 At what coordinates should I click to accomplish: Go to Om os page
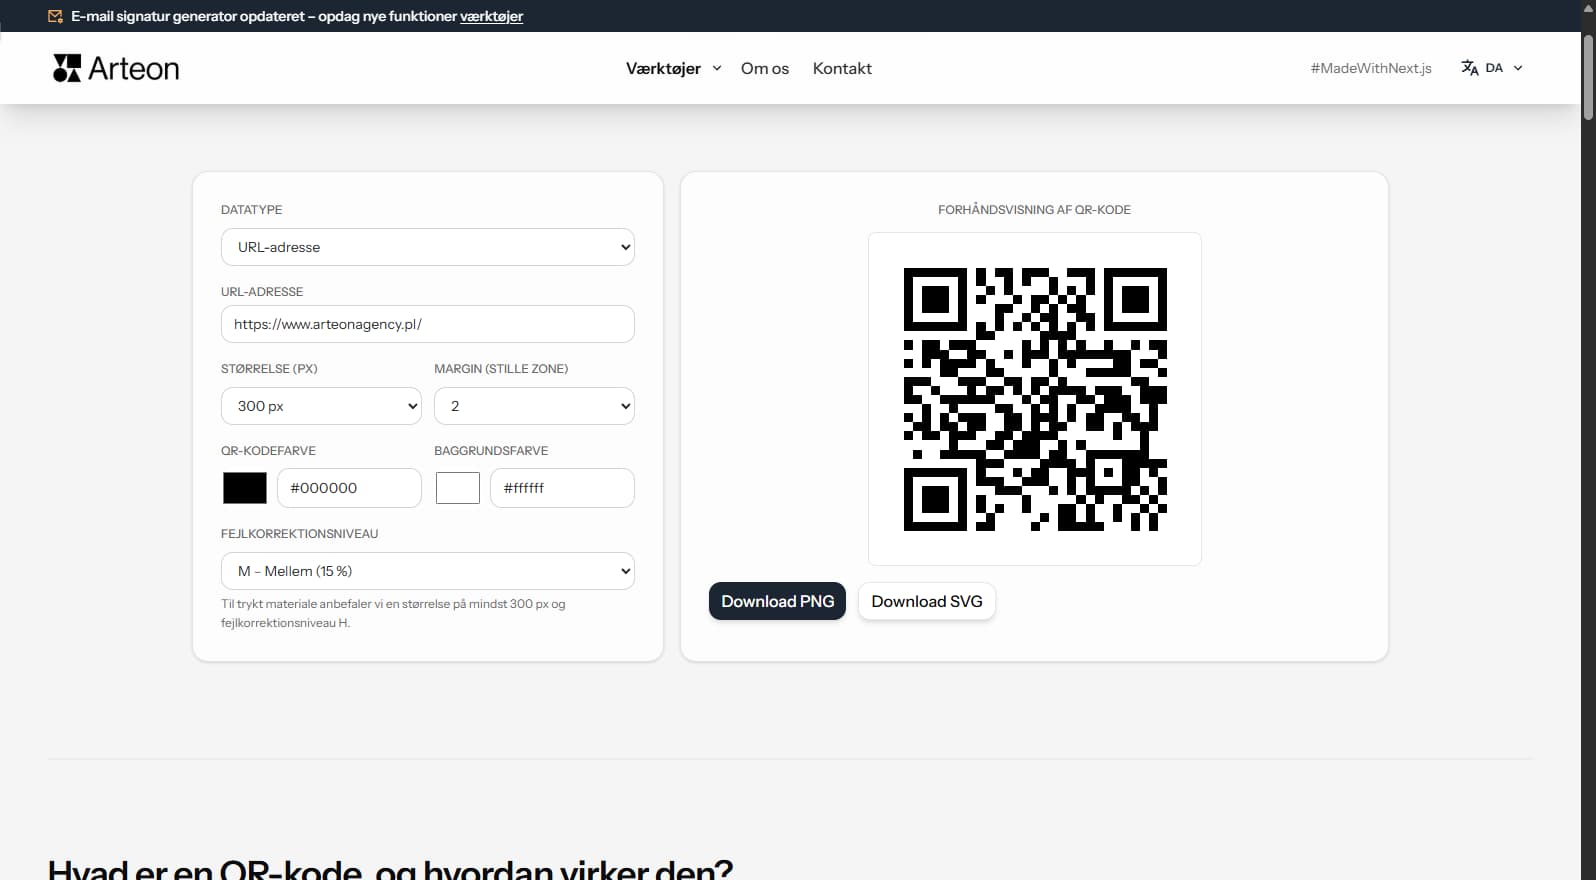[x=765, y=68]
